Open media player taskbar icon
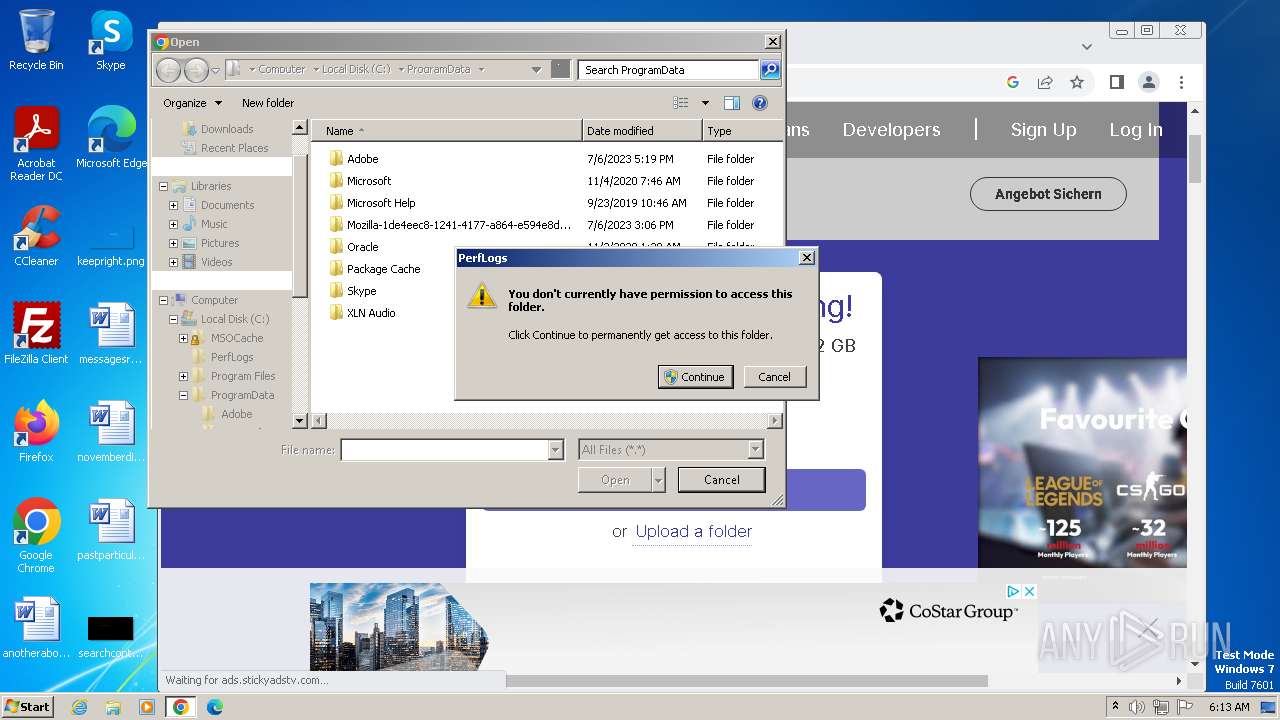Screen dimensions: 1280x720 [147, 707]
